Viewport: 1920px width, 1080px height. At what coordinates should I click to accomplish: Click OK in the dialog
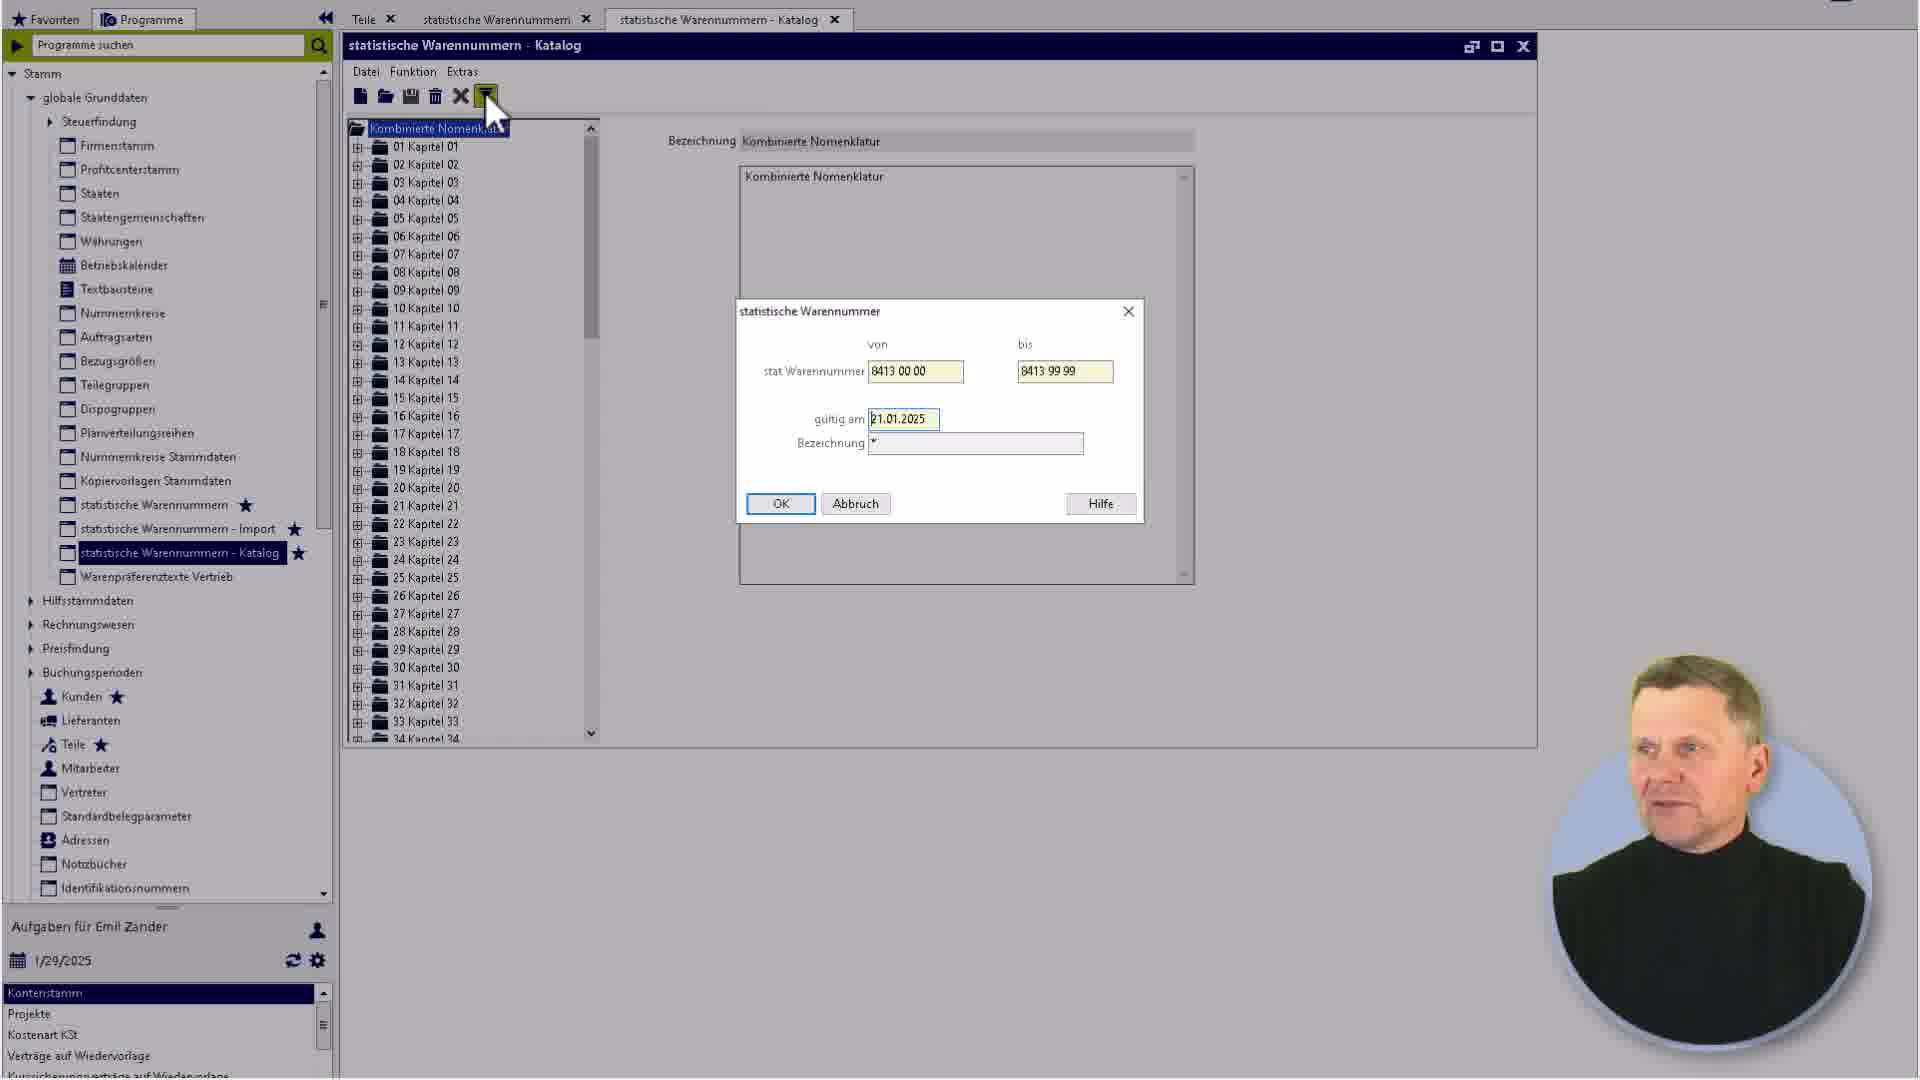click(x=781, y=504)
